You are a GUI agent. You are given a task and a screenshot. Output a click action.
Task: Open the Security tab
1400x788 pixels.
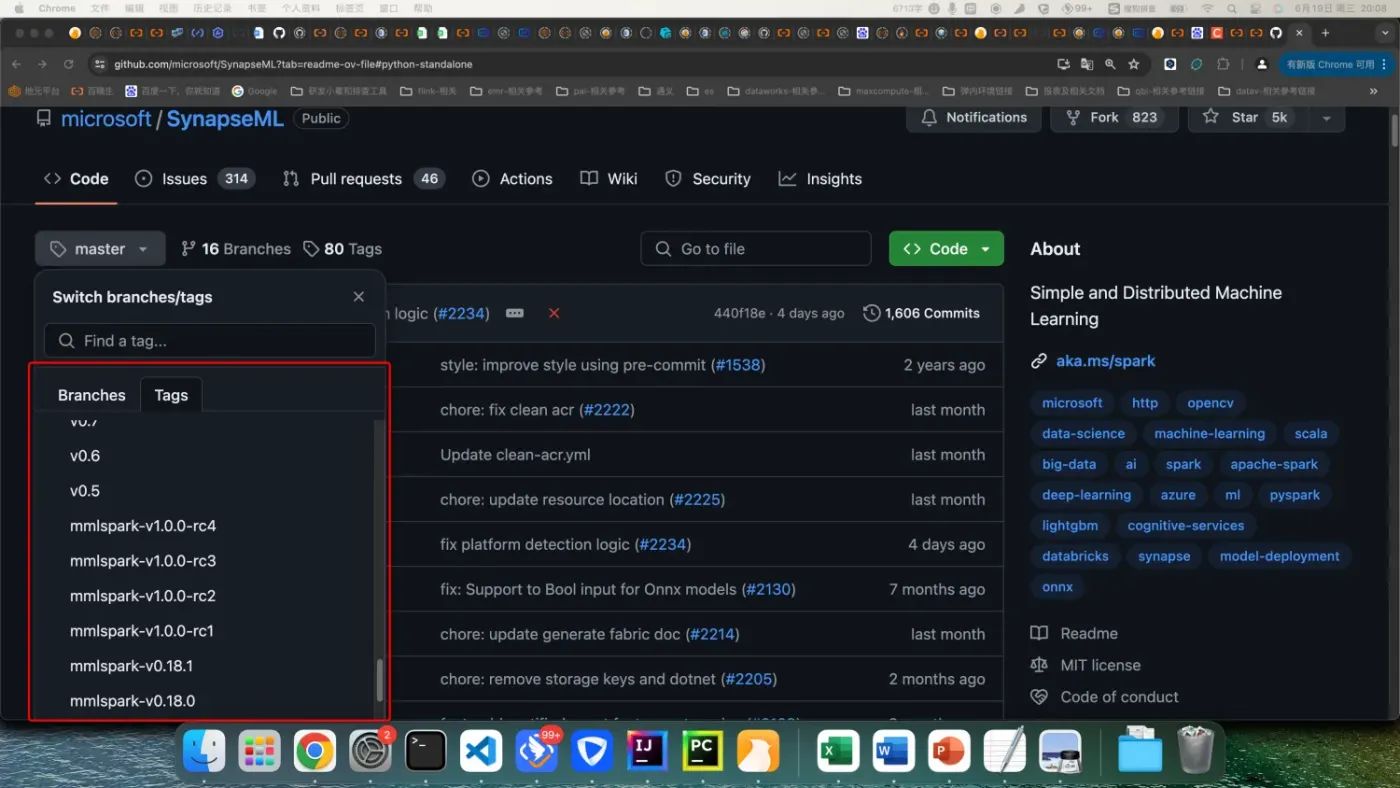point(708,179)
